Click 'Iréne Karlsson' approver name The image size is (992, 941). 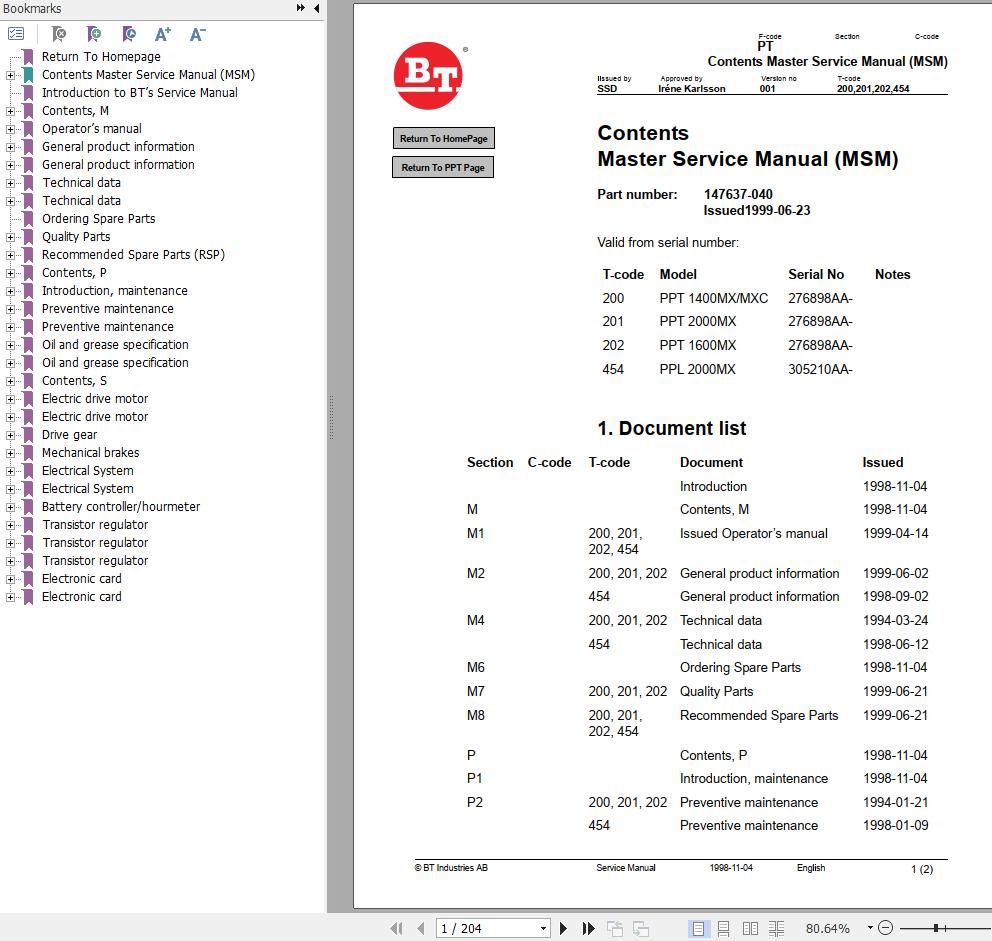click(x=691, y=89)
